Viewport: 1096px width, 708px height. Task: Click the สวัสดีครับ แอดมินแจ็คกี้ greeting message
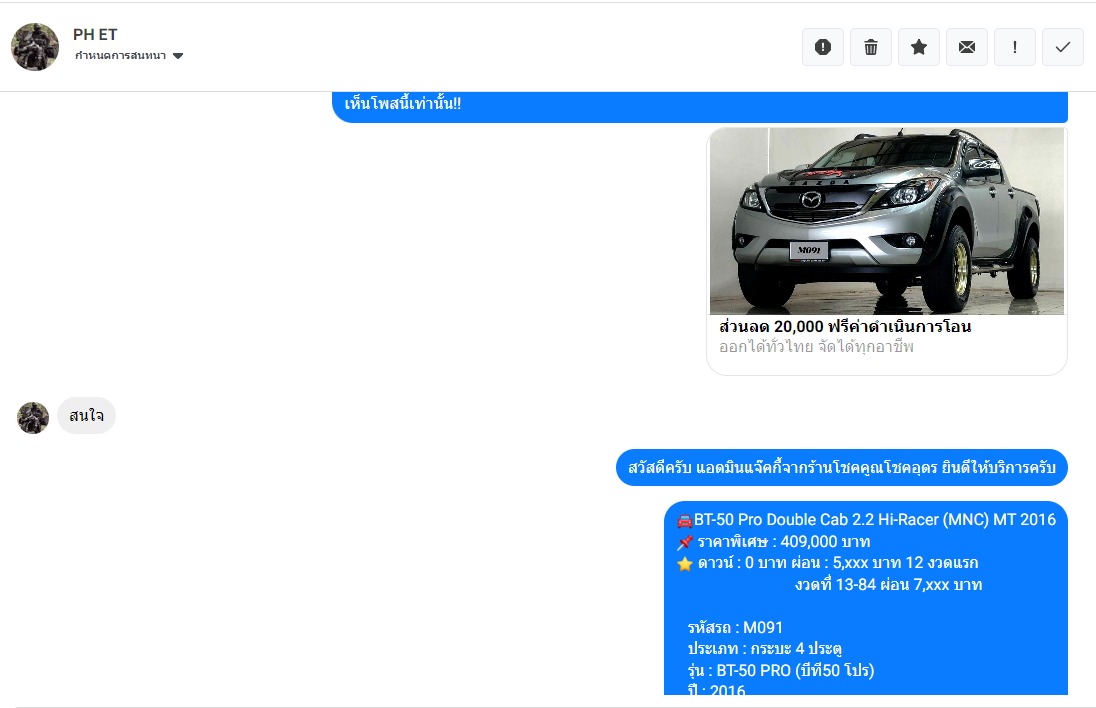(842, 468)
